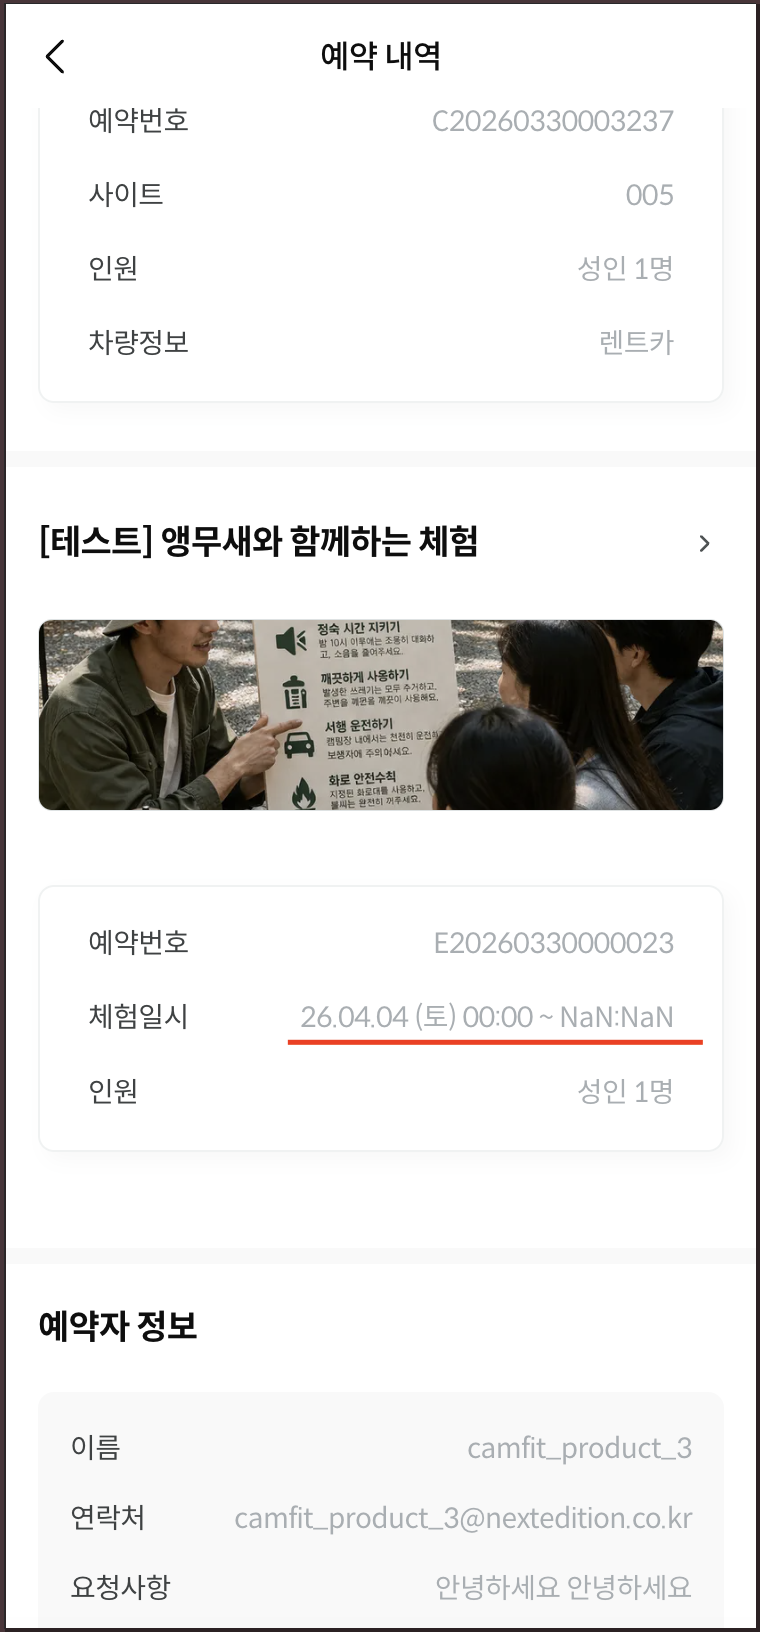This screenshot has width=760, height=1632.
Task: Tap the 차량정보 렌트카 value
Action: (636, 343)
